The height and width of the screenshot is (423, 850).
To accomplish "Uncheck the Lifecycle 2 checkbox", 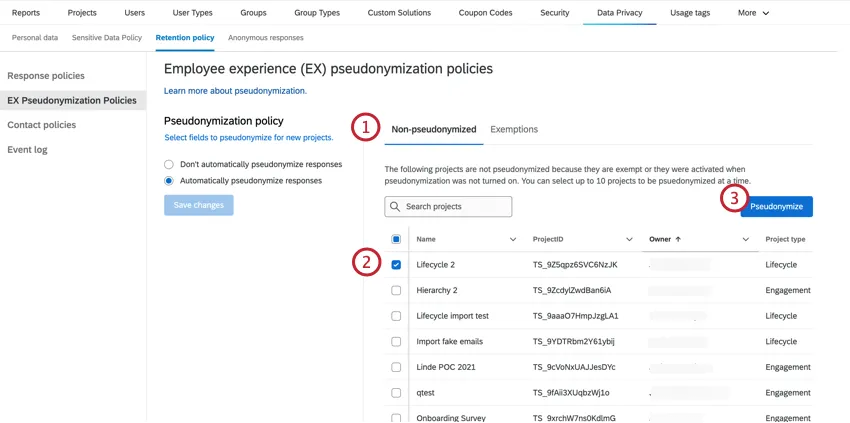I will point(397,265).
